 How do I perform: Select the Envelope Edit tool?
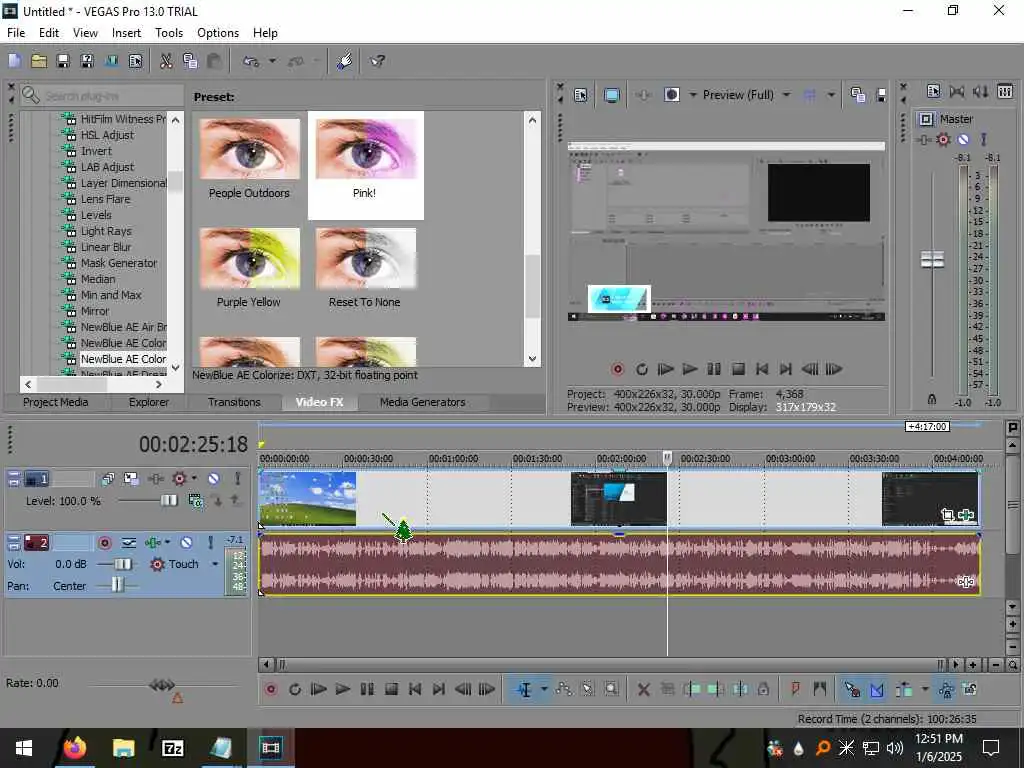pyautogui.click(x=564, y=690)
